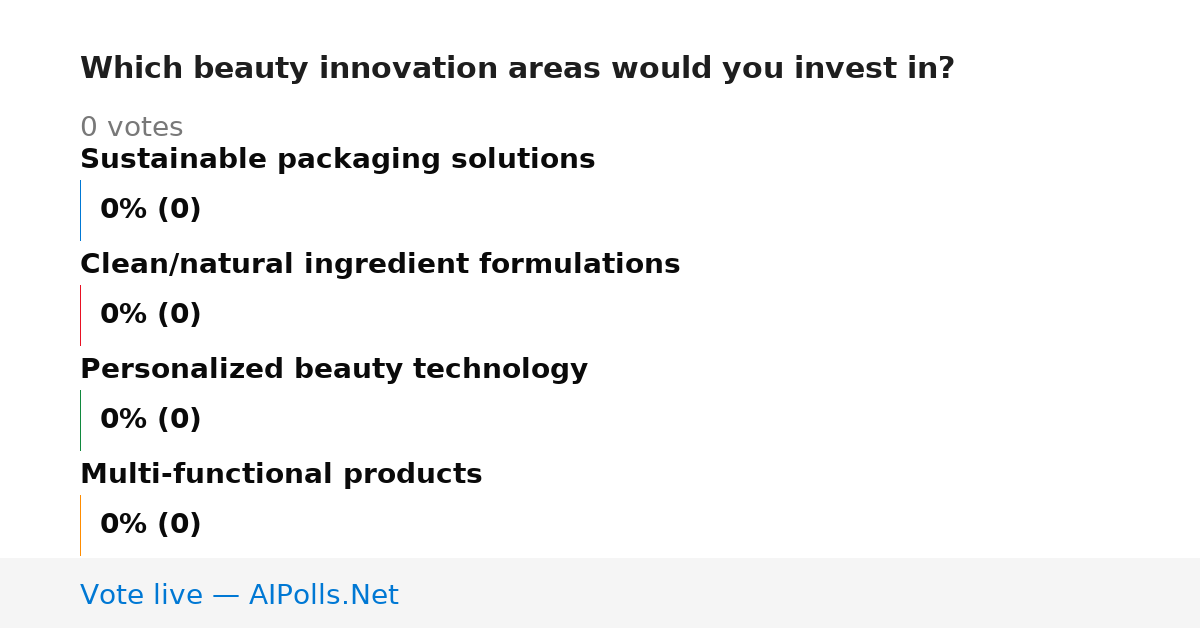Select the Multi-functional products option
Image resolution: width=1200 pixels, height=628 pixels.
[281, 474]
